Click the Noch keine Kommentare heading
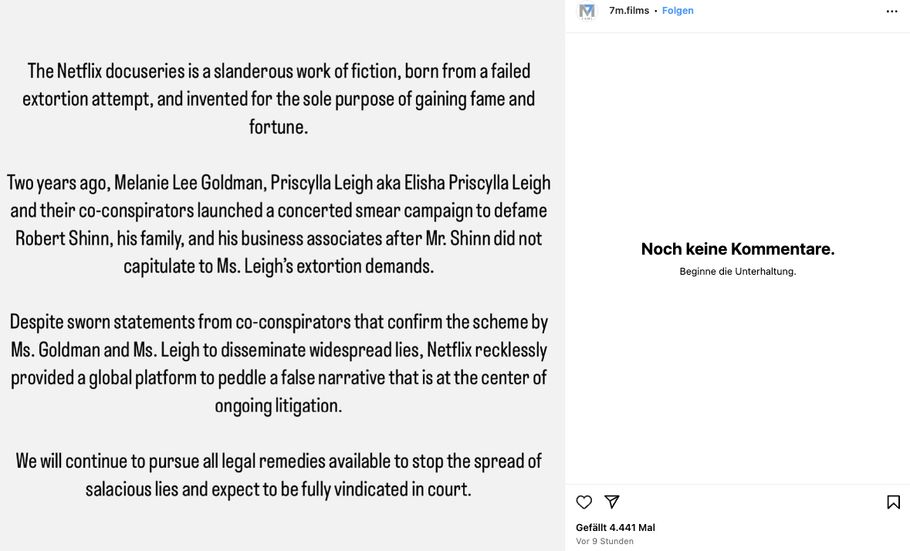Viewport: 910px width, 551px height. tap(737, 249)
